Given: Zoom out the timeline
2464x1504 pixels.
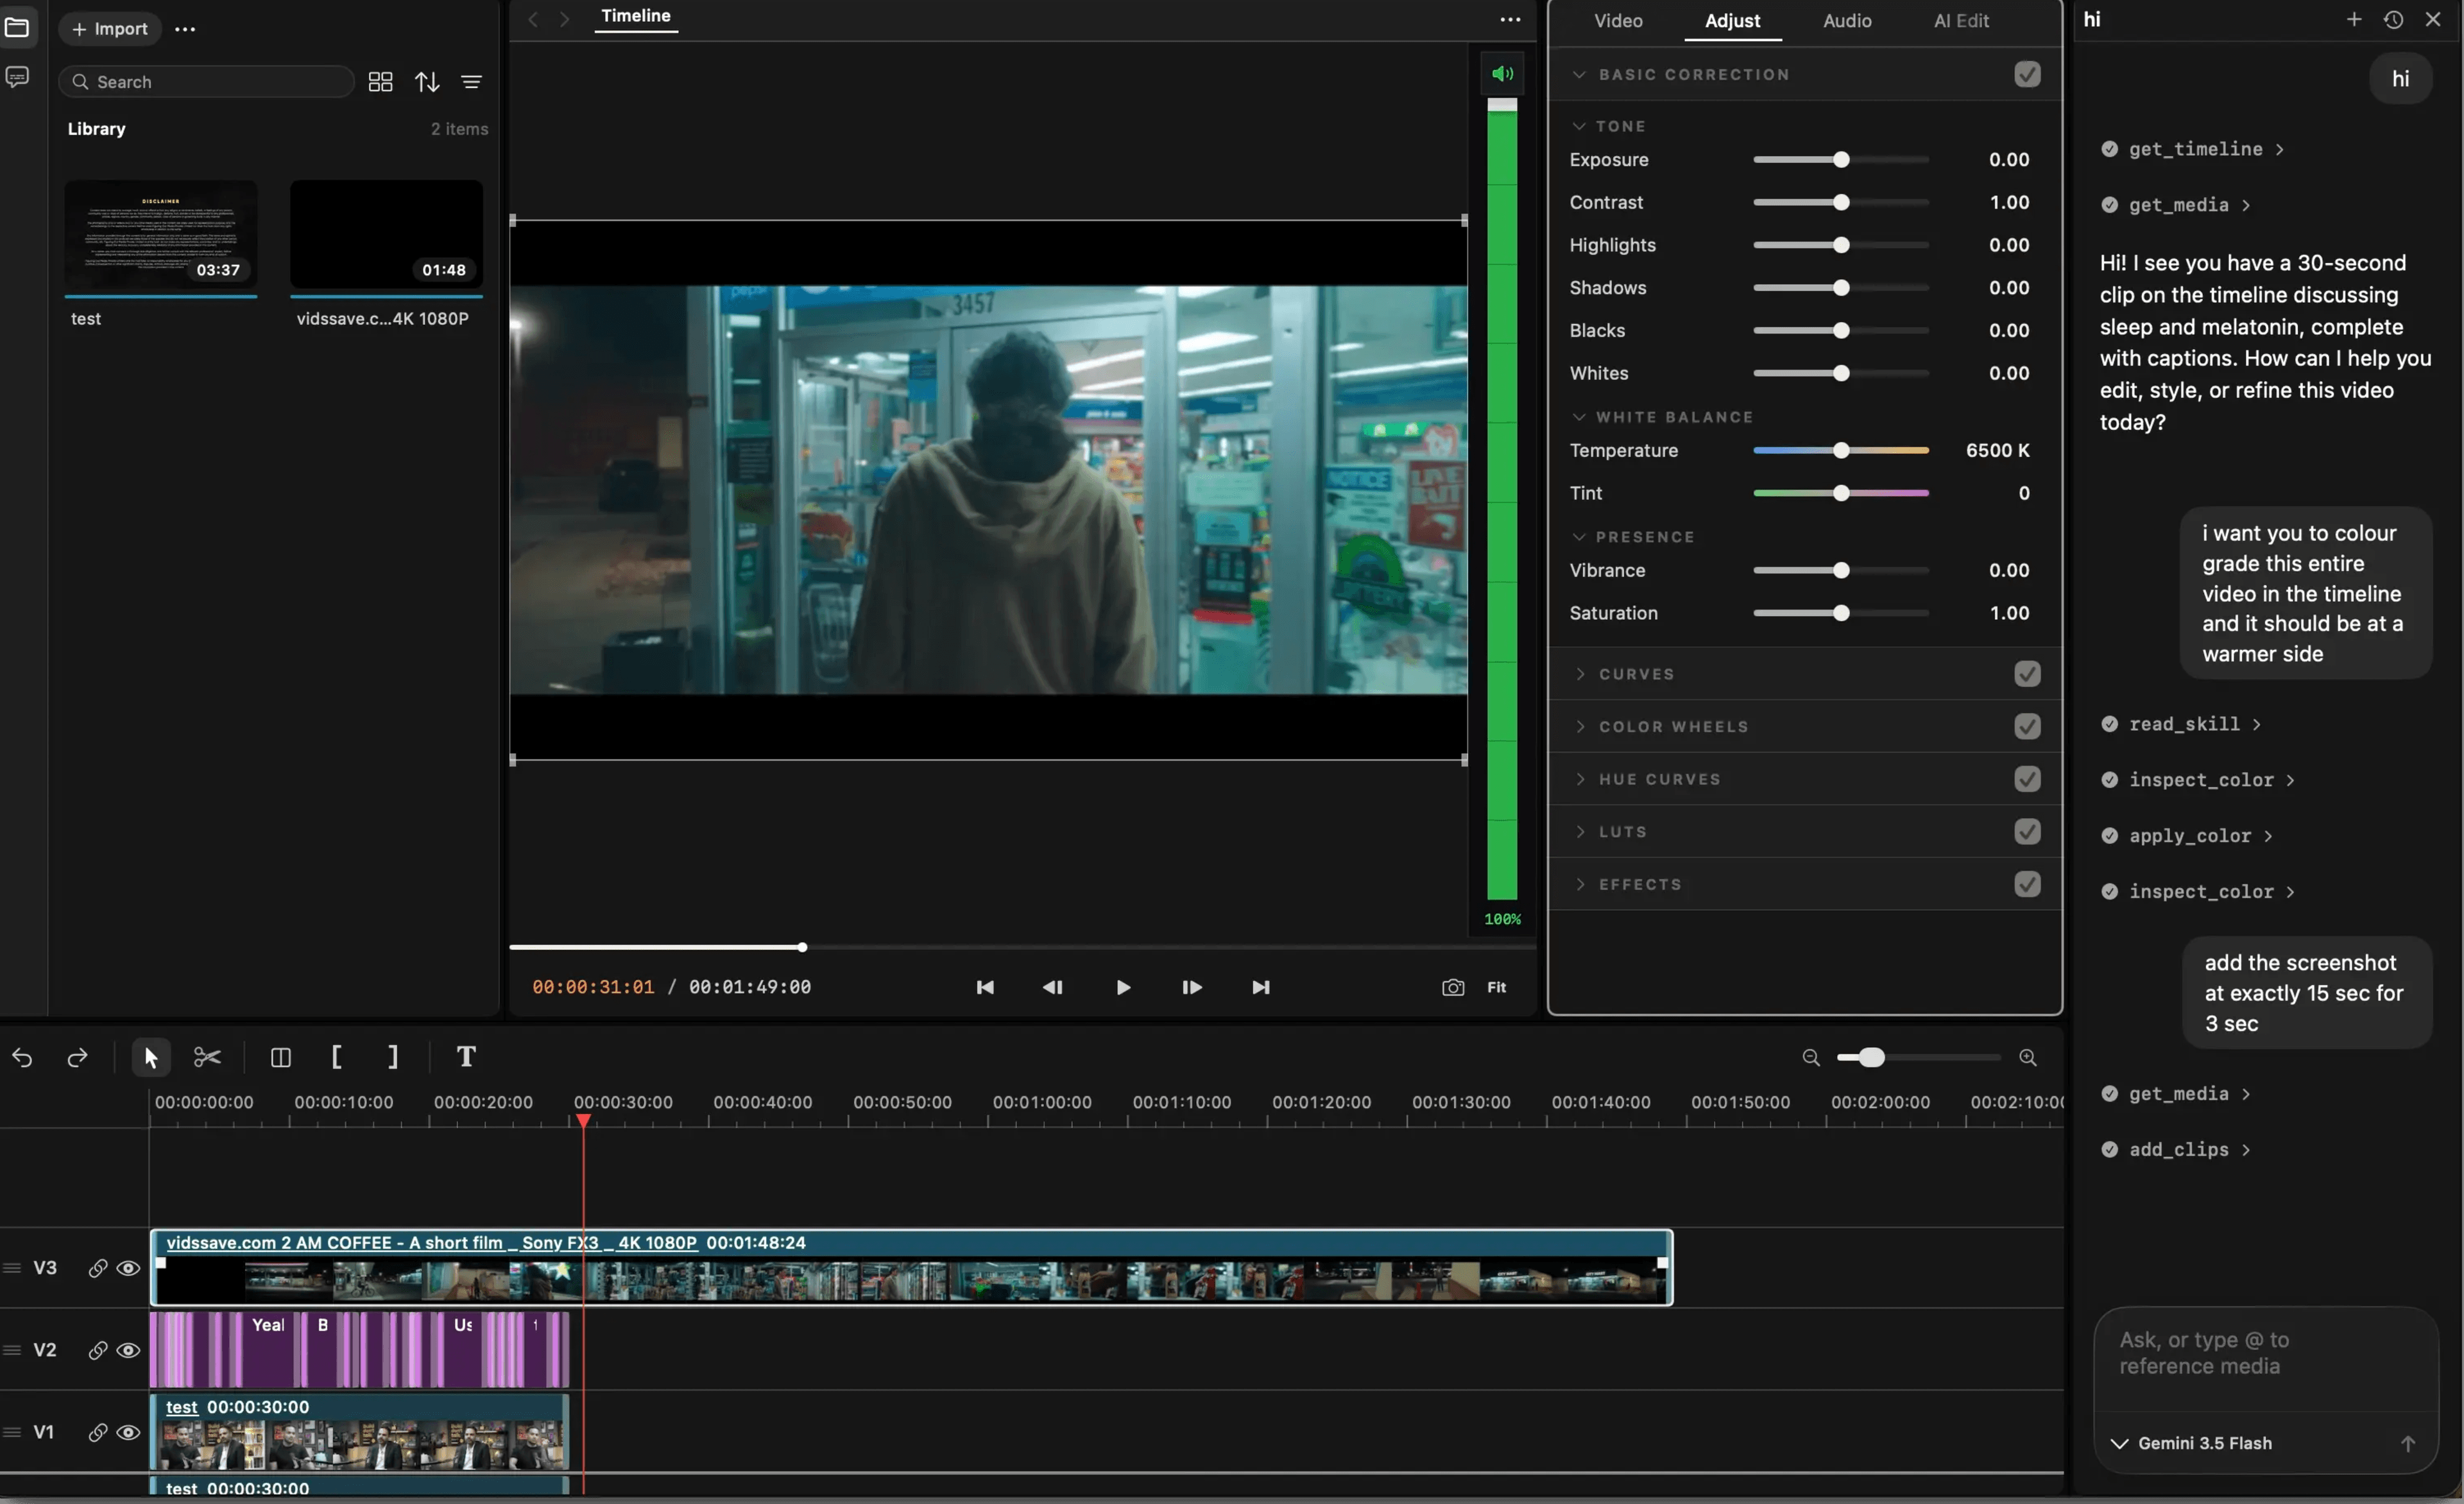Looking at the screenshot, I should pyautogui.click(x=1811, y=1057).
